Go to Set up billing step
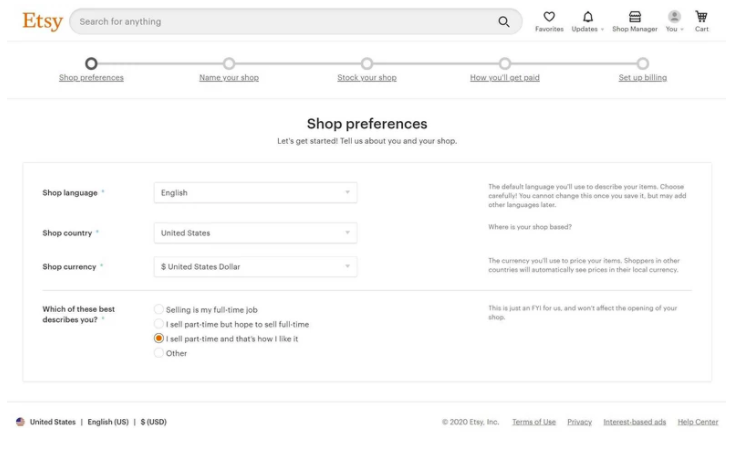Screen dimensions: 734x463 click(643, 78)
